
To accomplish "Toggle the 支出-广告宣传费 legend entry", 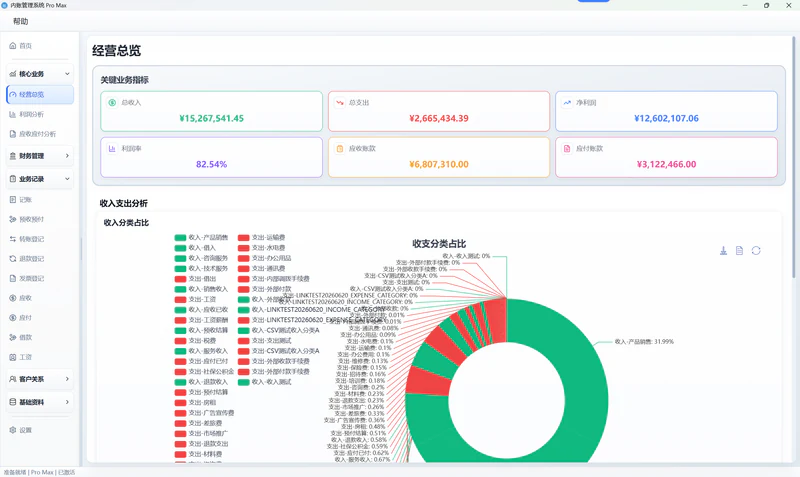I will click(x=204, y=413).
